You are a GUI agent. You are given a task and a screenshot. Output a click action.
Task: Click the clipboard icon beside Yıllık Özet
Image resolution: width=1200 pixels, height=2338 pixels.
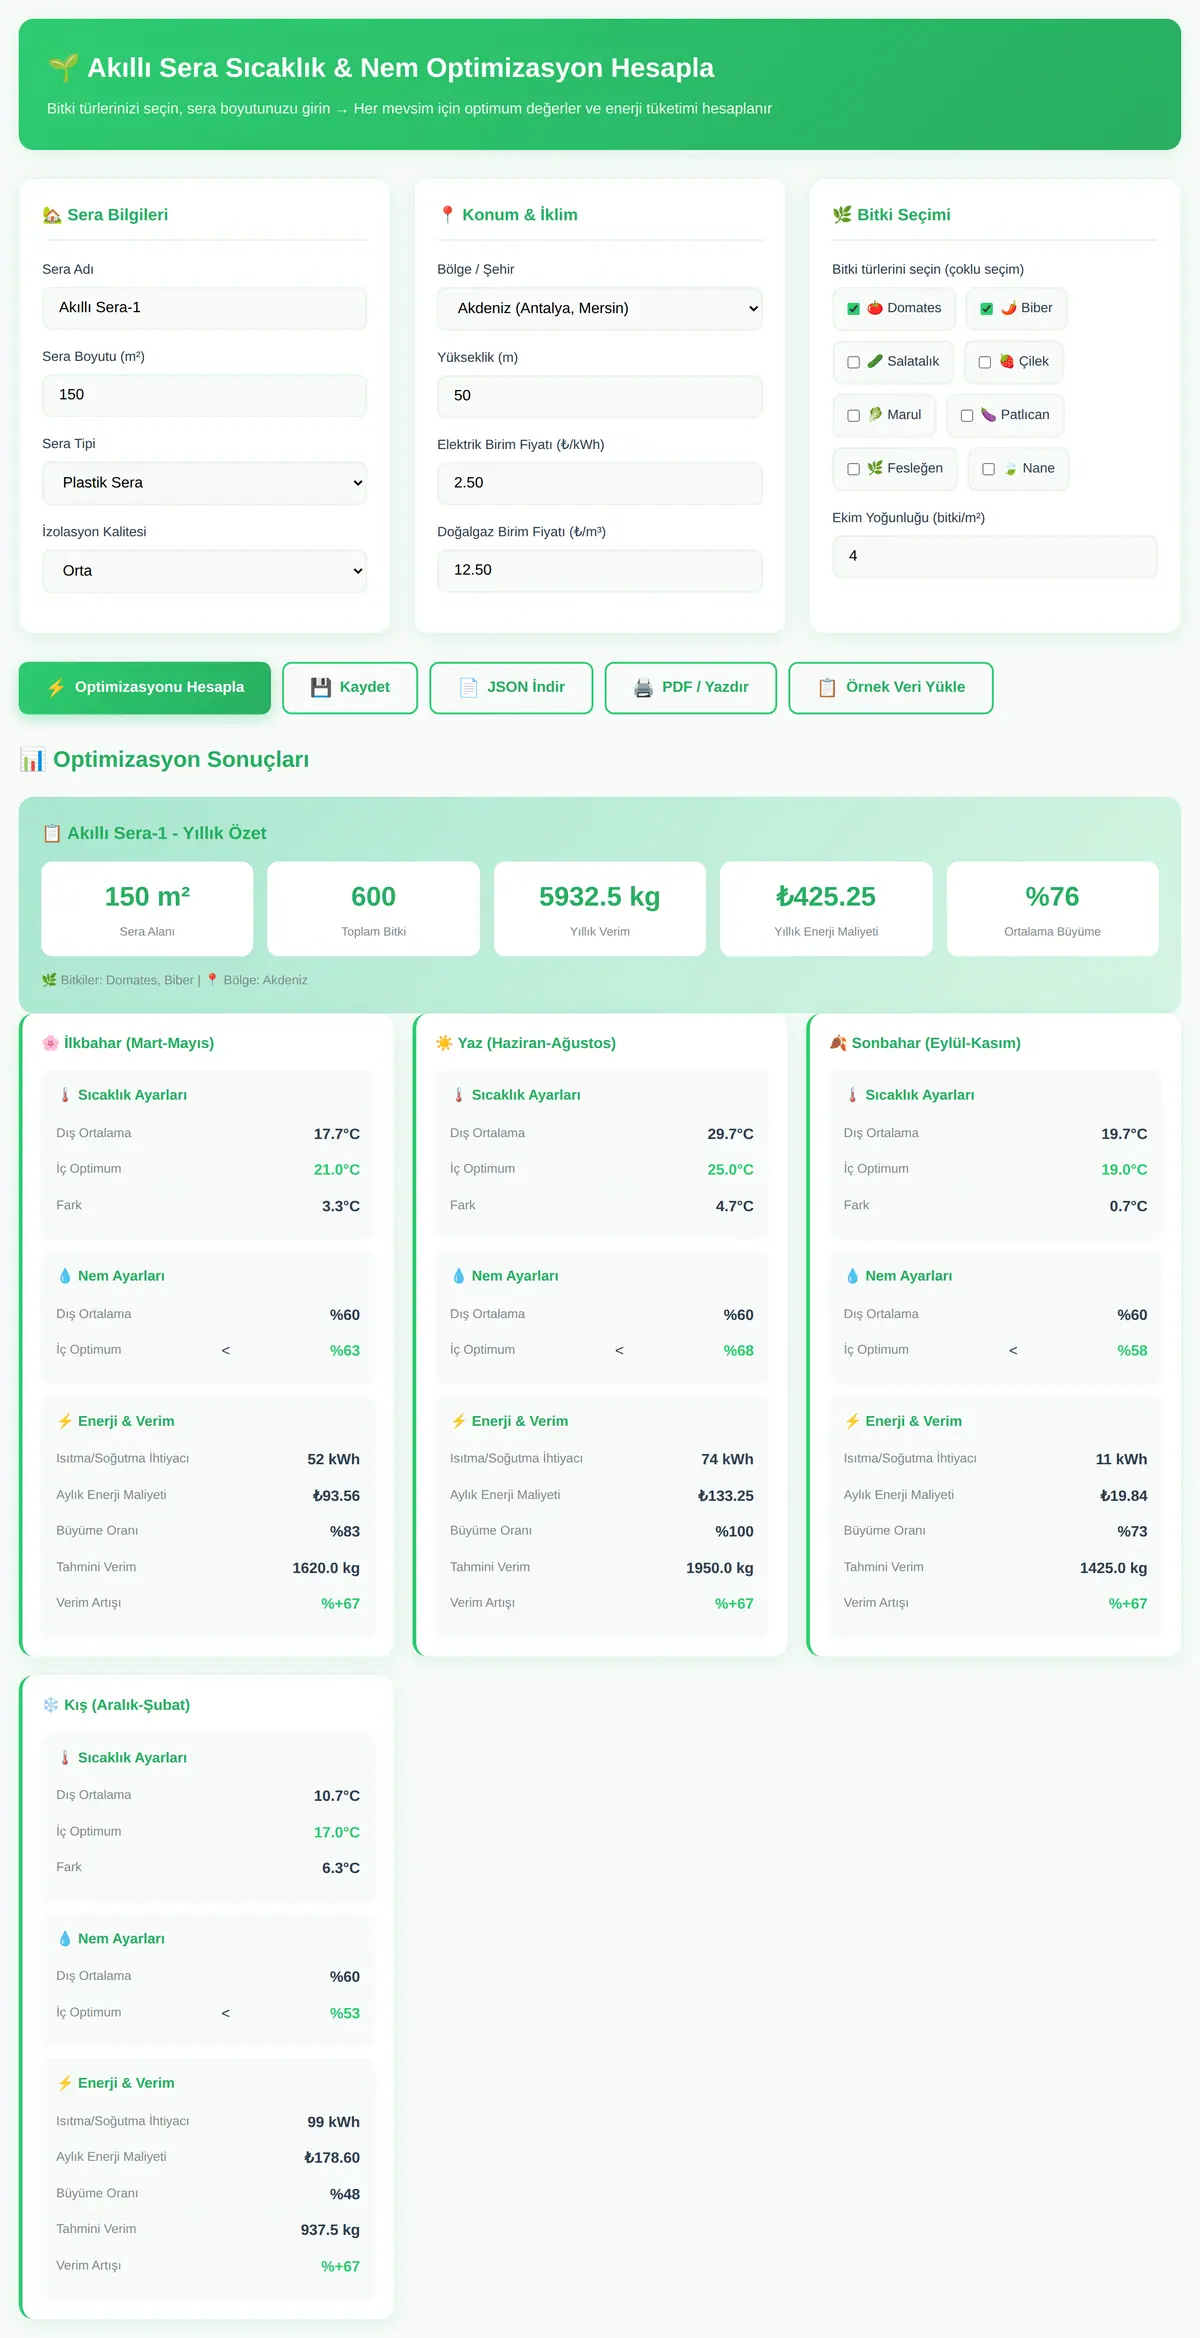[52, 833]
